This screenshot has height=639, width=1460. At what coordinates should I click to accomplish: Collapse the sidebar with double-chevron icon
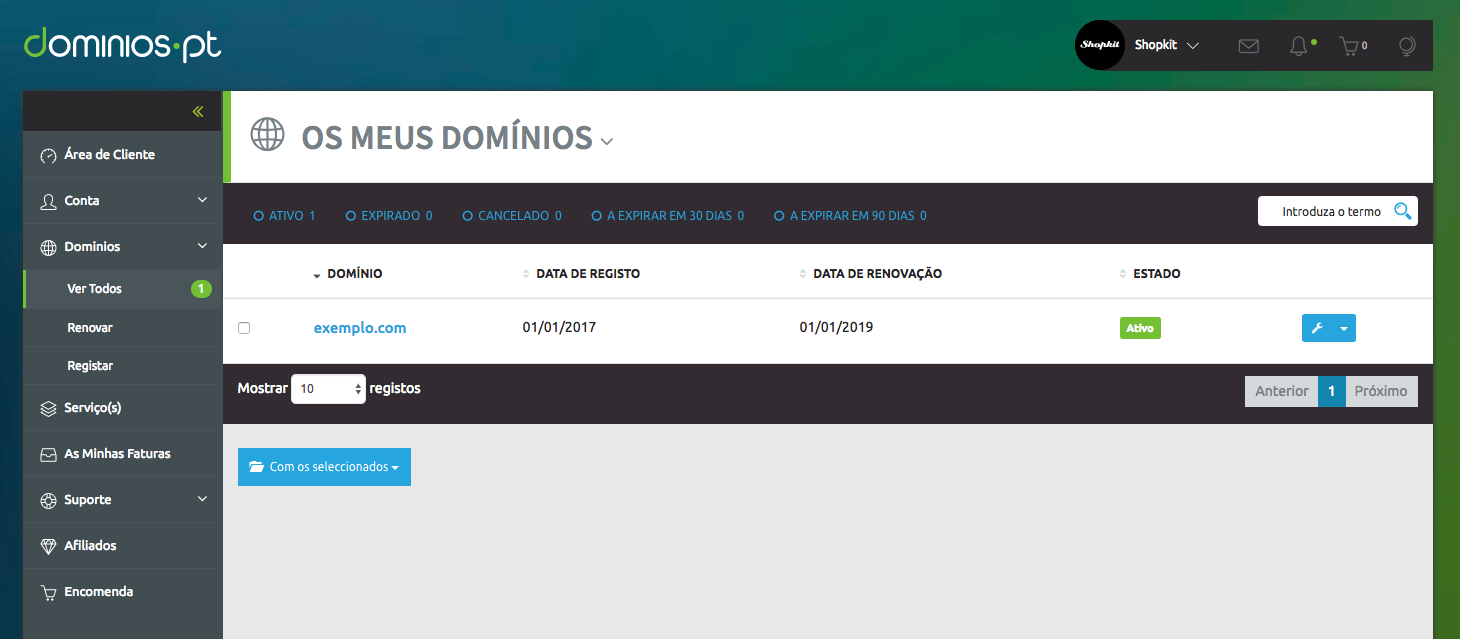[198, 112]
